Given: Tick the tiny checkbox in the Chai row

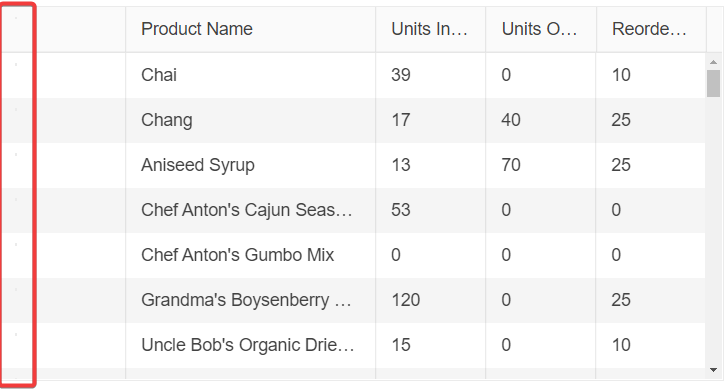Looking at the screenshot, I should pos(16,65).
